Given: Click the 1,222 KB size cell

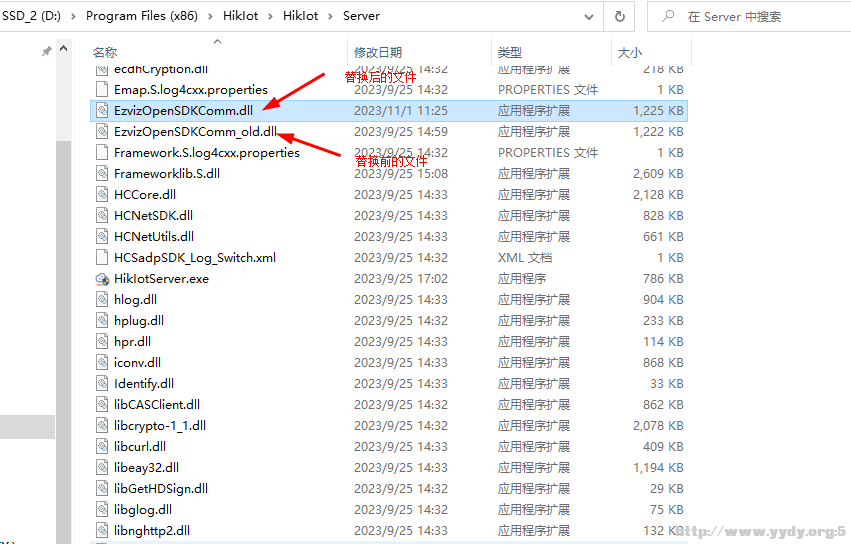Looking at the screenshot, I should (658, 131).
